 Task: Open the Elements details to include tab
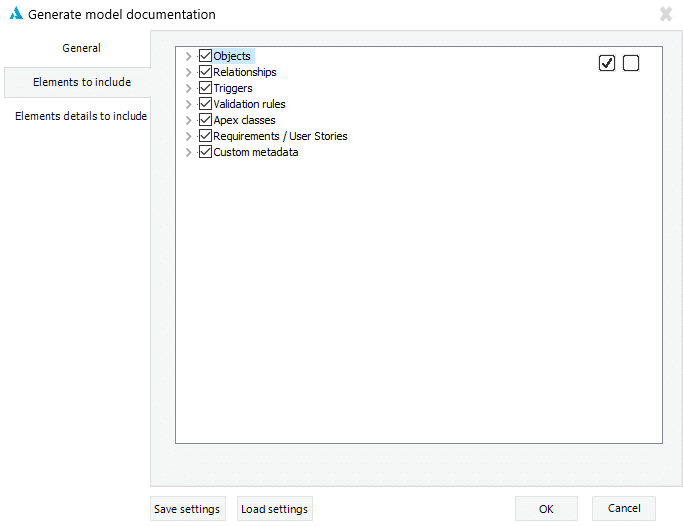tap(81, 116)
